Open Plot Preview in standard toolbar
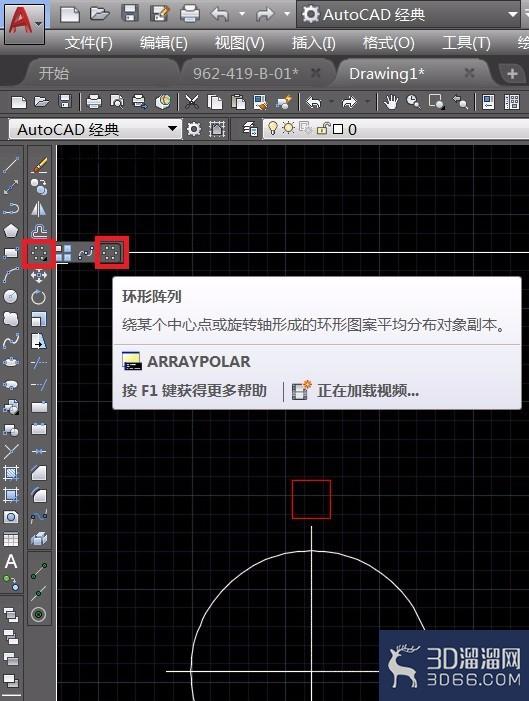The image size is (529, 701). [117, 102]
